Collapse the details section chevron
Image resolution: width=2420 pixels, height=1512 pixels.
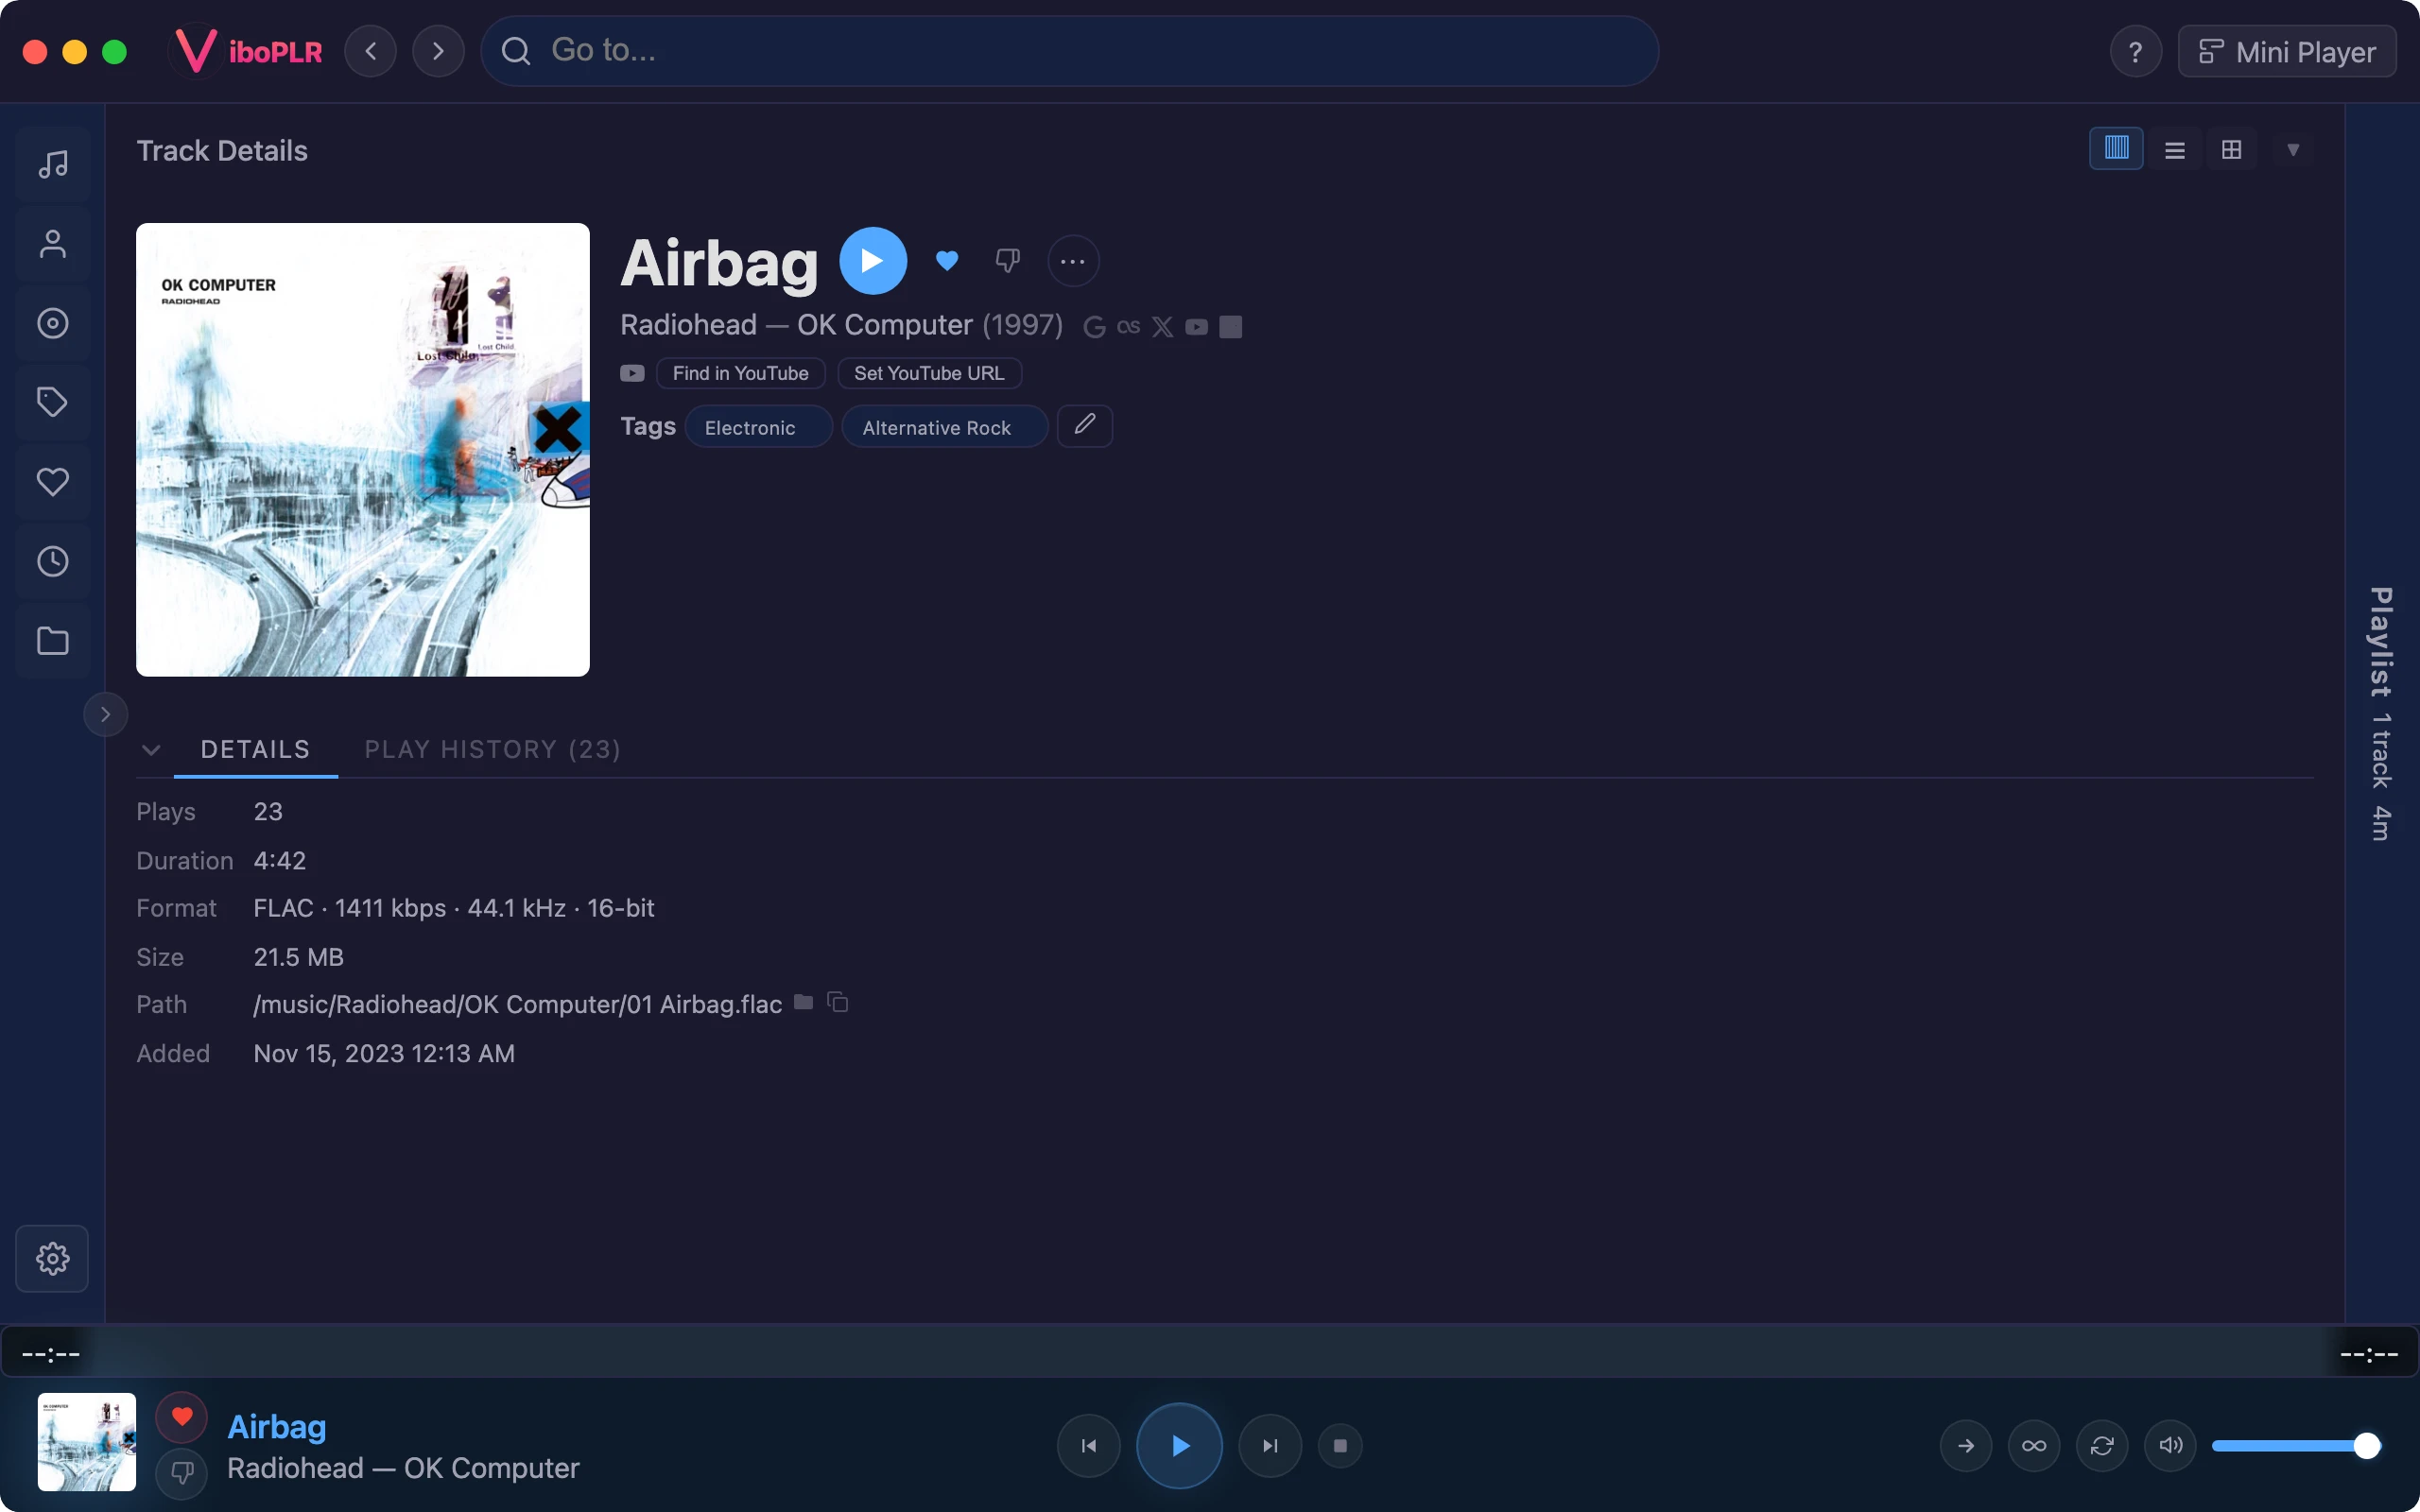click(x=151, y=750)
